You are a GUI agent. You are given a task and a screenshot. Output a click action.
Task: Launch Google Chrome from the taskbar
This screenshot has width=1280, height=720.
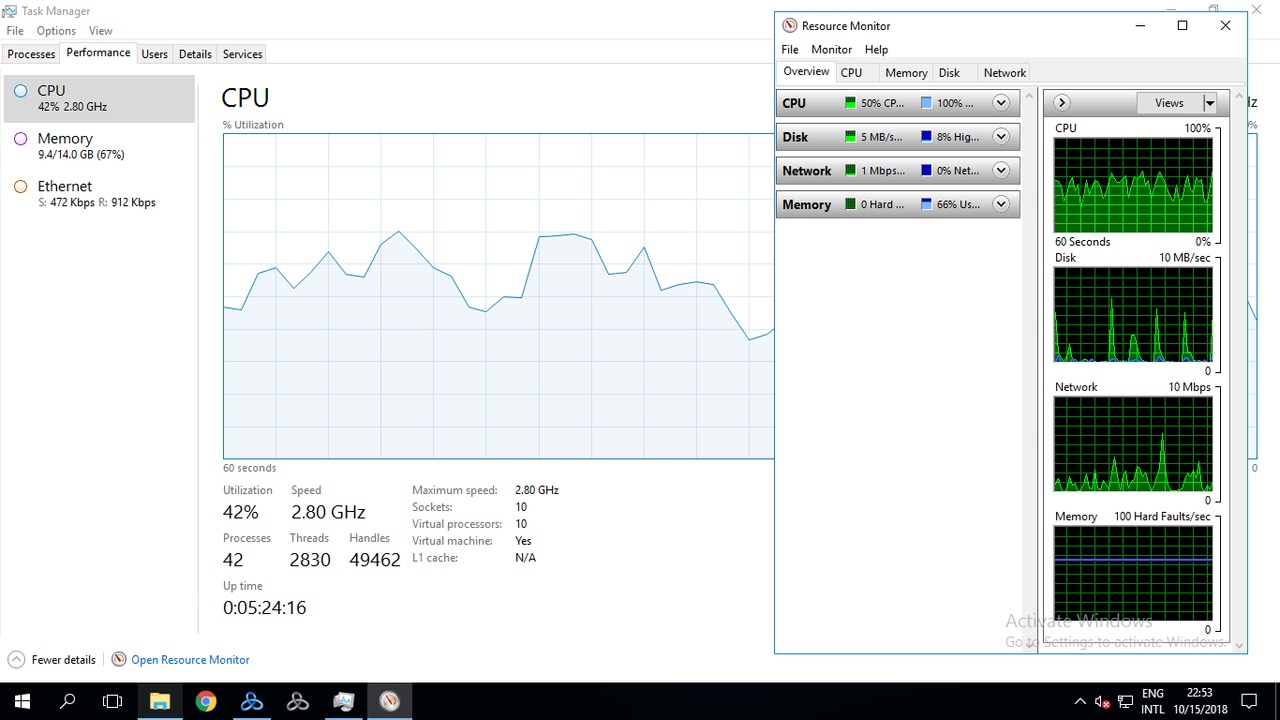coord(206,701)
